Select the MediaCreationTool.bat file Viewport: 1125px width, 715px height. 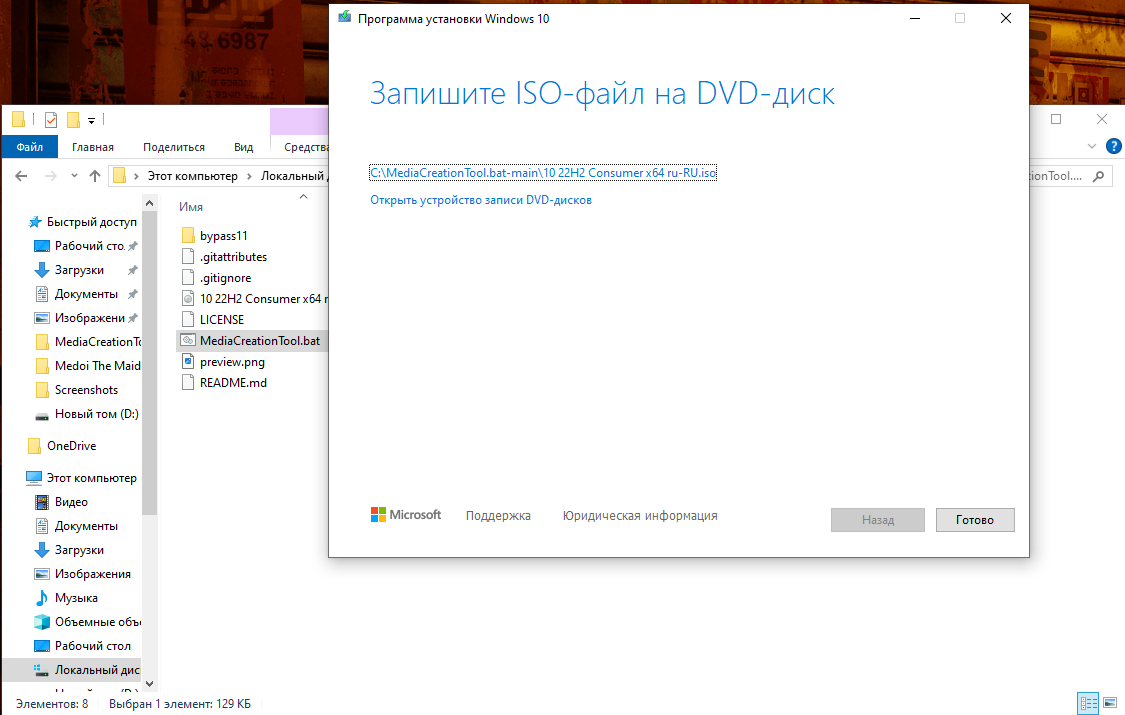coord(259,340)
